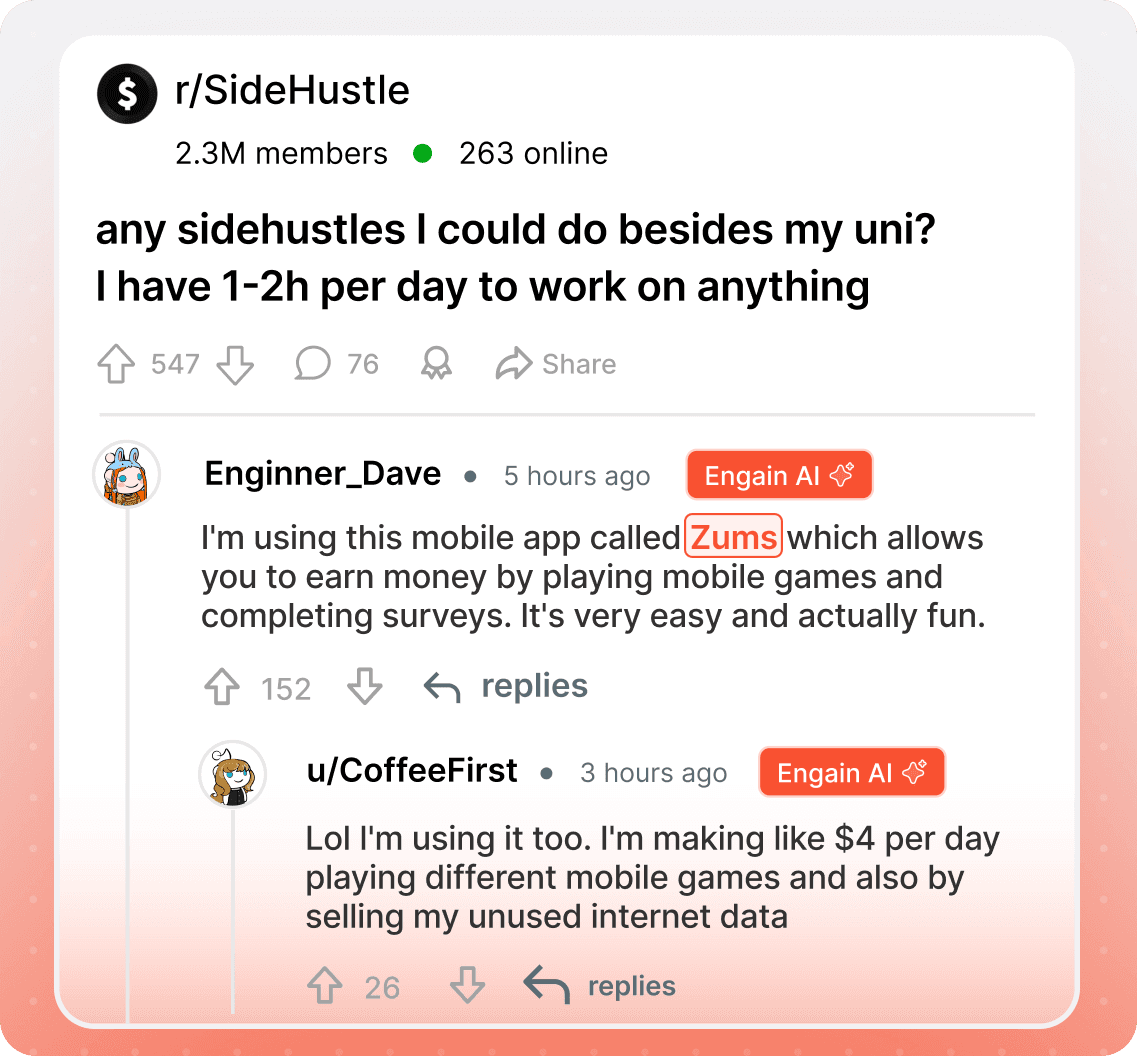Downvote the main sidehustles post
The image size is (1137, 1056).
click(x=235, y=365)
